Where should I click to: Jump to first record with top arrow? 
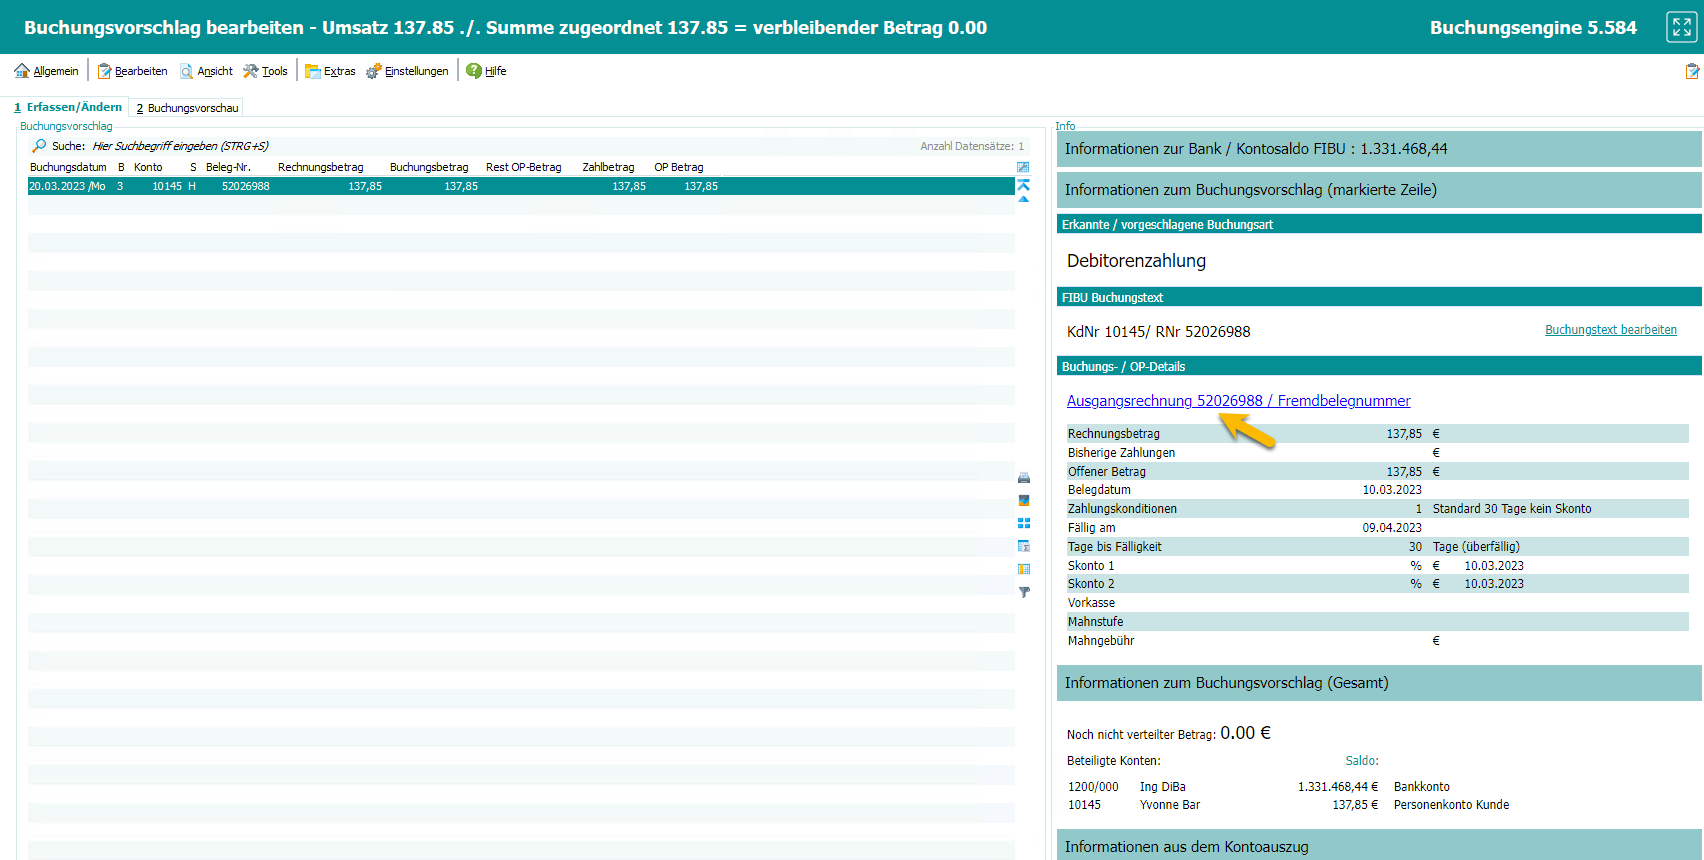(x=1023, y=185)
